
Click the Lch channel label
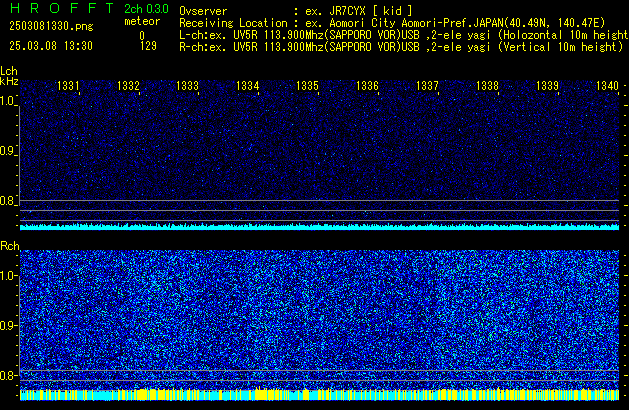[x=9, y=71]
